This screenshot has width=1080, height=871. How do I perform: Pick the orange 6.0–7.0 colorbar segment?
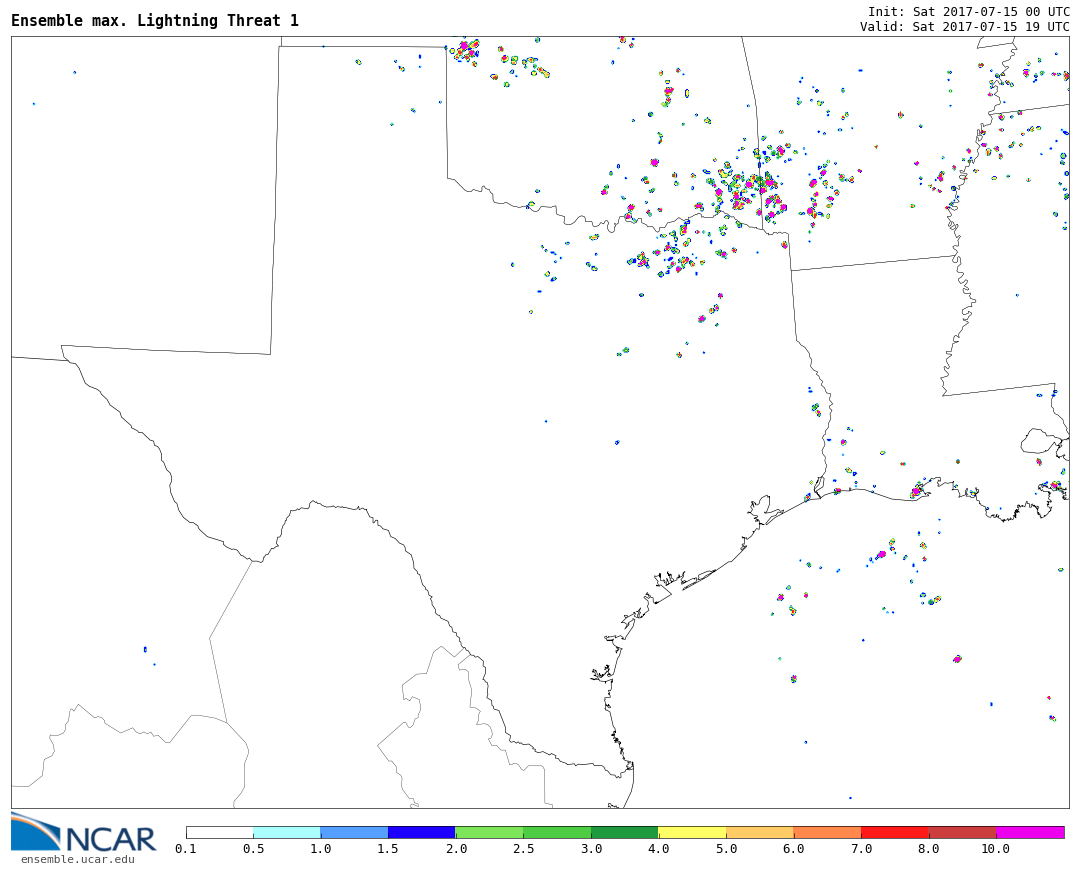point(827,832)
